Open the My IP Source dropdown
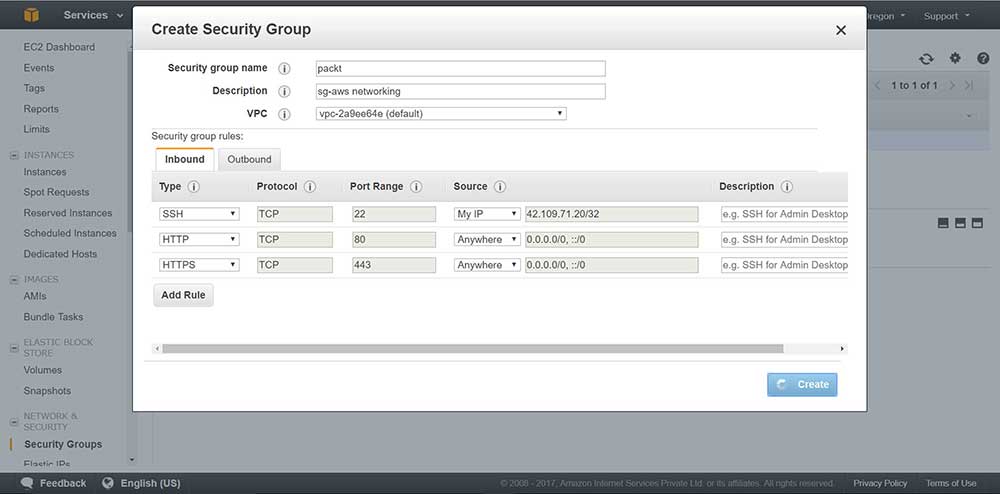The image size is (1000, 494). pyautogui.click(x=487, y=214)
